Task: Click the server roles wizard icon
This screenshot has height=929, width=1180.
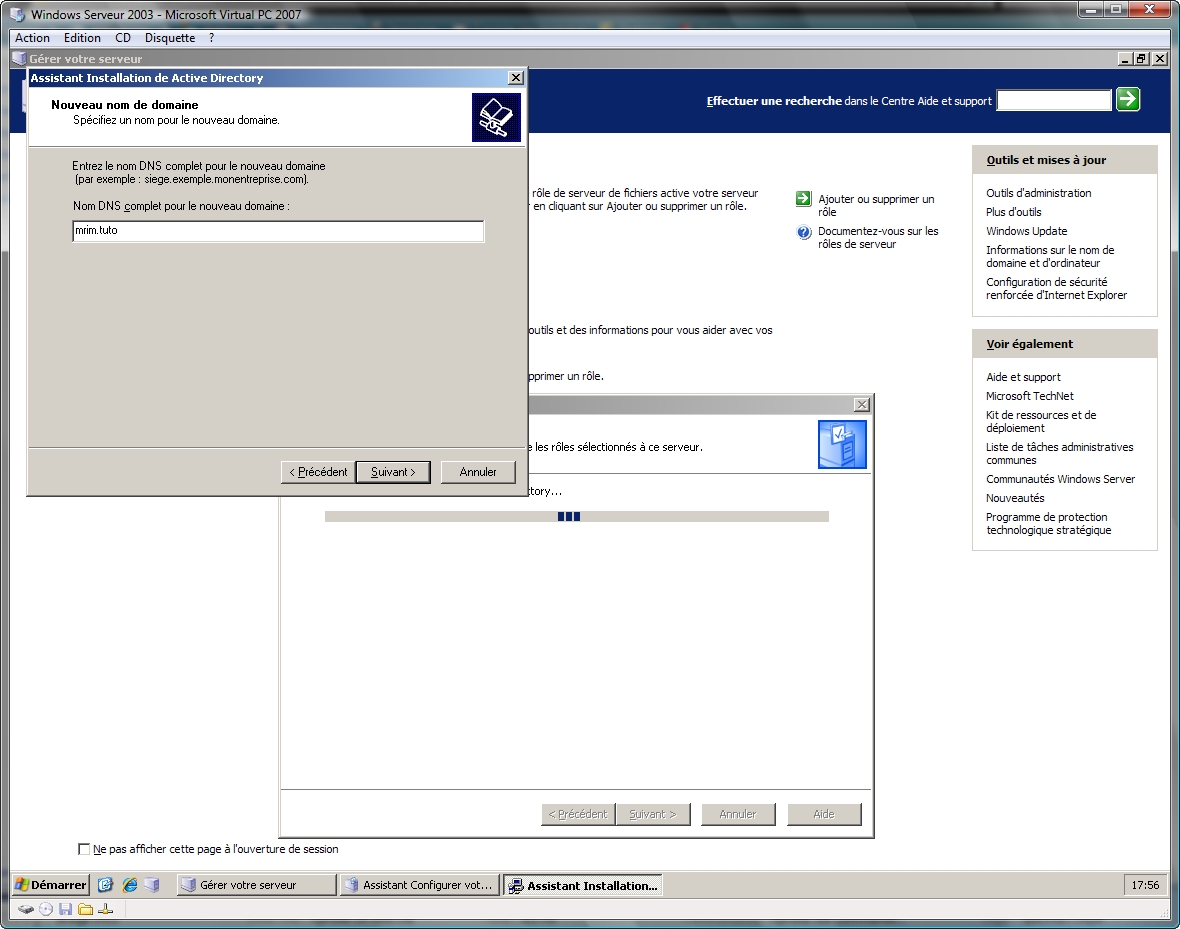Action: 842,444
